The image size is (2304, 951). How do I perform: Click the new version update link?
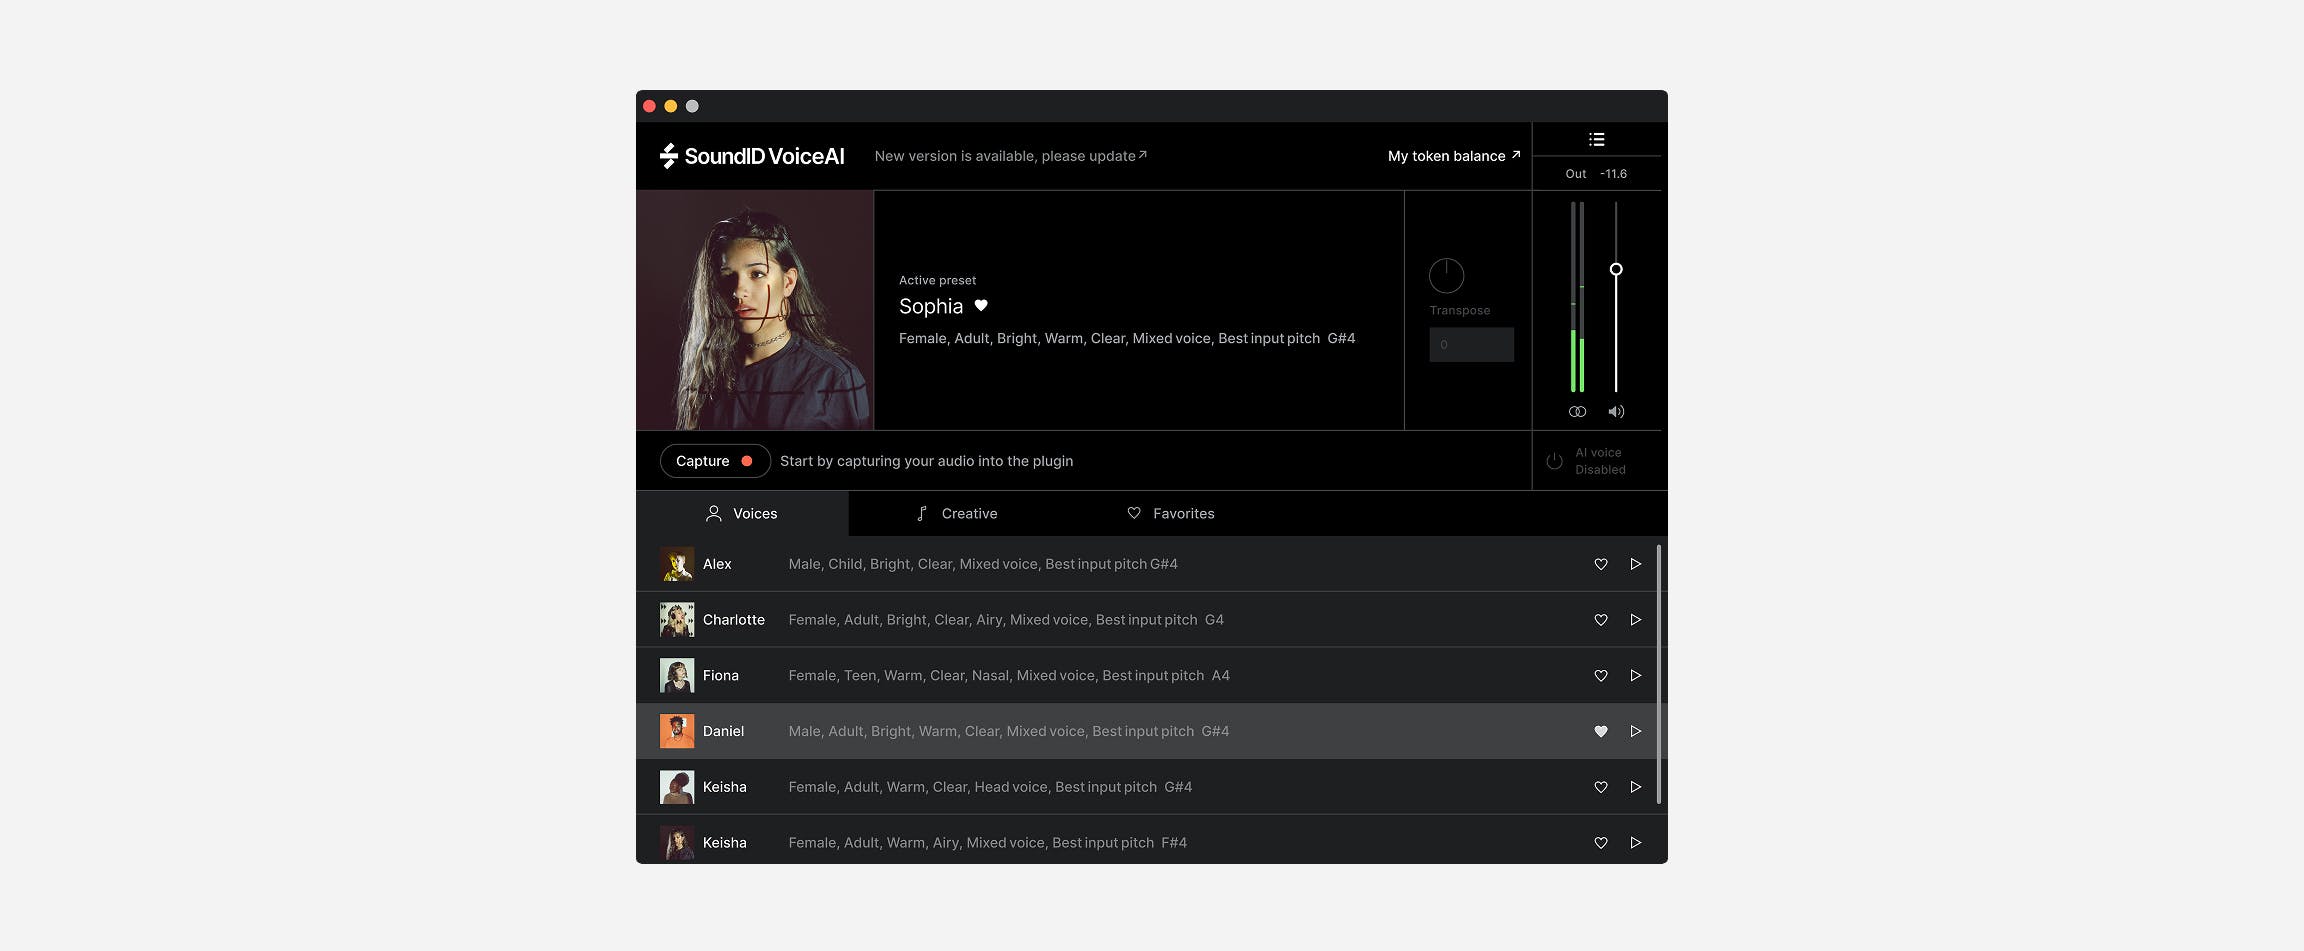(1010, 156)
